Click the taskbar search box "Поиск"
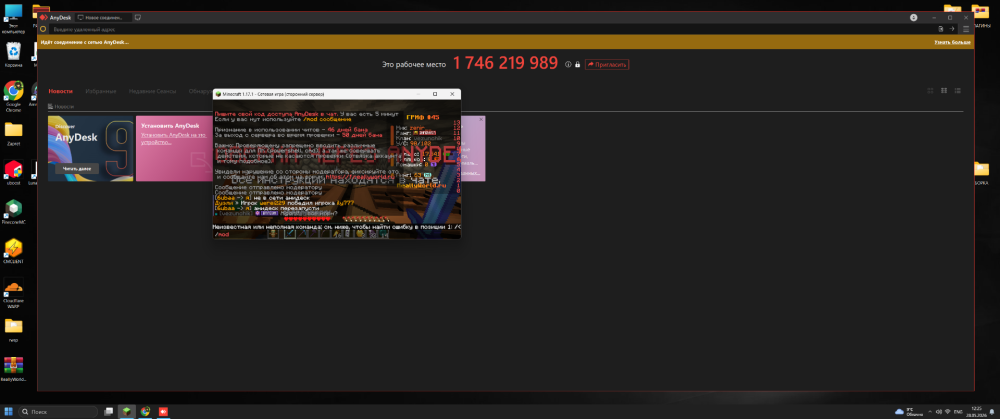Screen dimensions: 1000x419 pyautogui.click(x=58, y=411)
